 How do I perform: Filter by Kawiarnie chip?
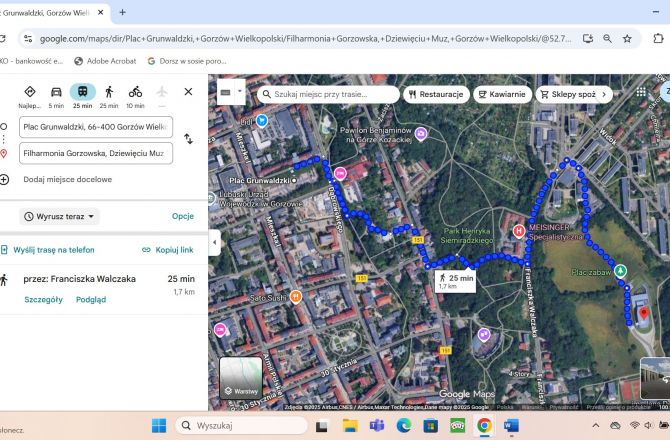coord(502,94)
